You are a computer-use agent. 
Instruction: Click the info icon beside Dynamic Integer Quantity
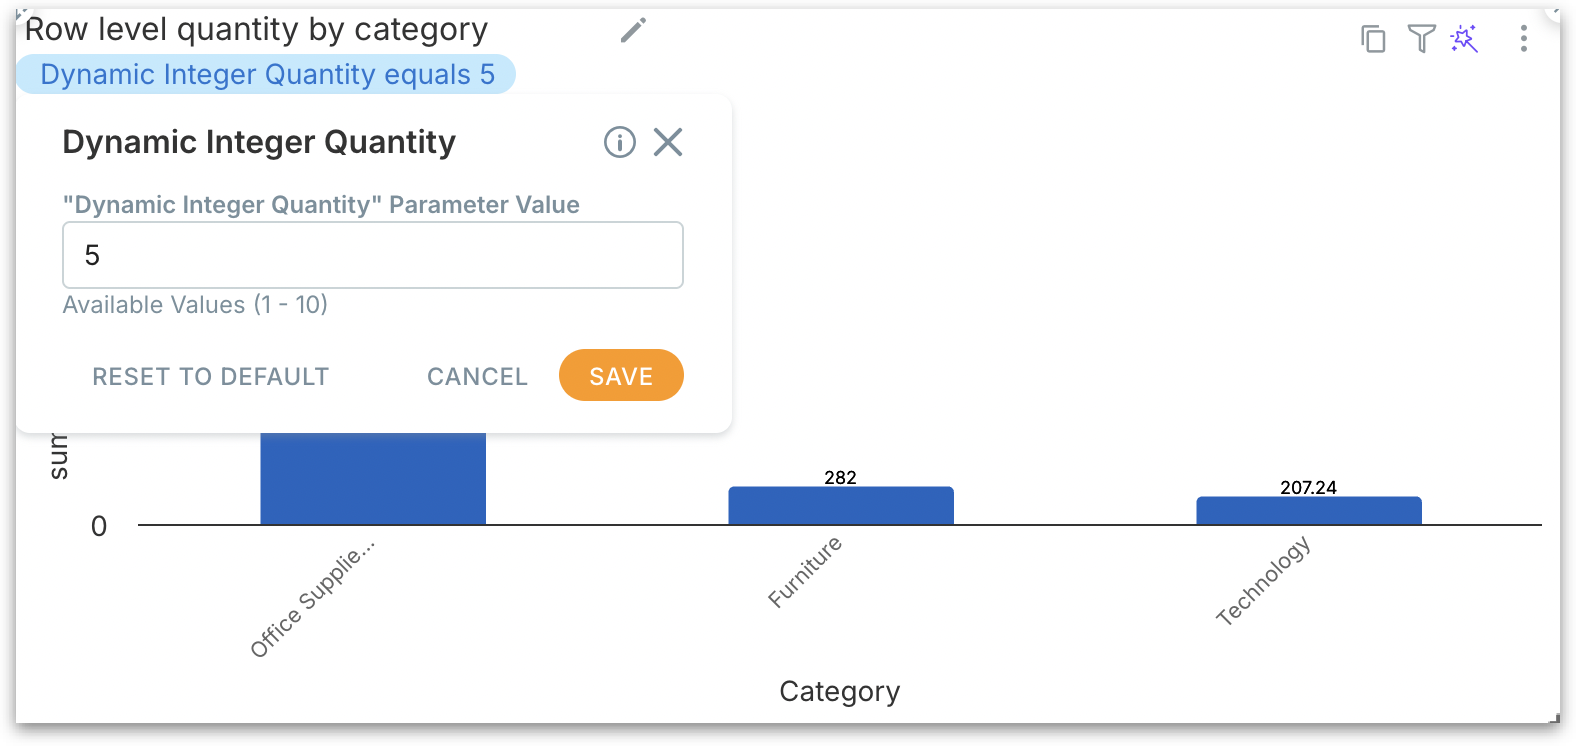pos(620,143)
